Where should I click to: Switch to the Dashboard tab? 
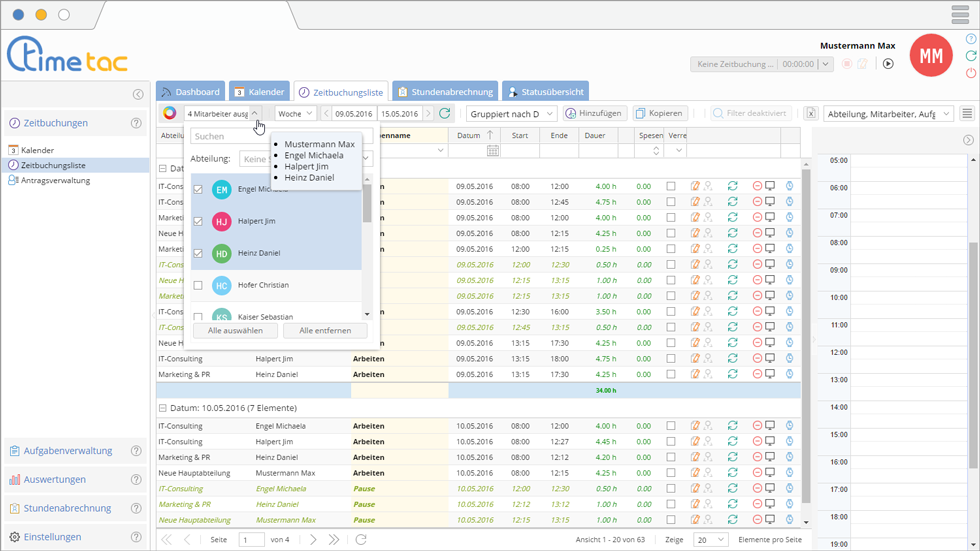click(190, 92)
